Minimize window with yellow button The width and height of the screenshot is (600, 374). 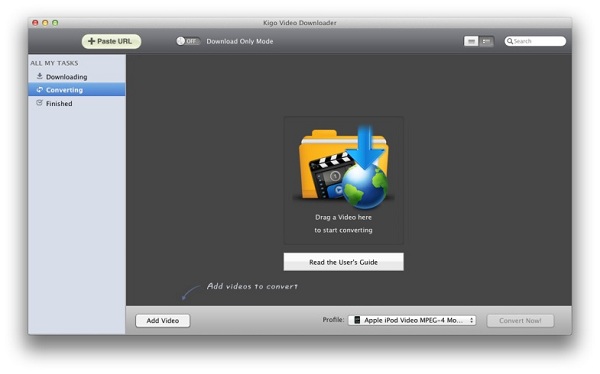point(45,23)
